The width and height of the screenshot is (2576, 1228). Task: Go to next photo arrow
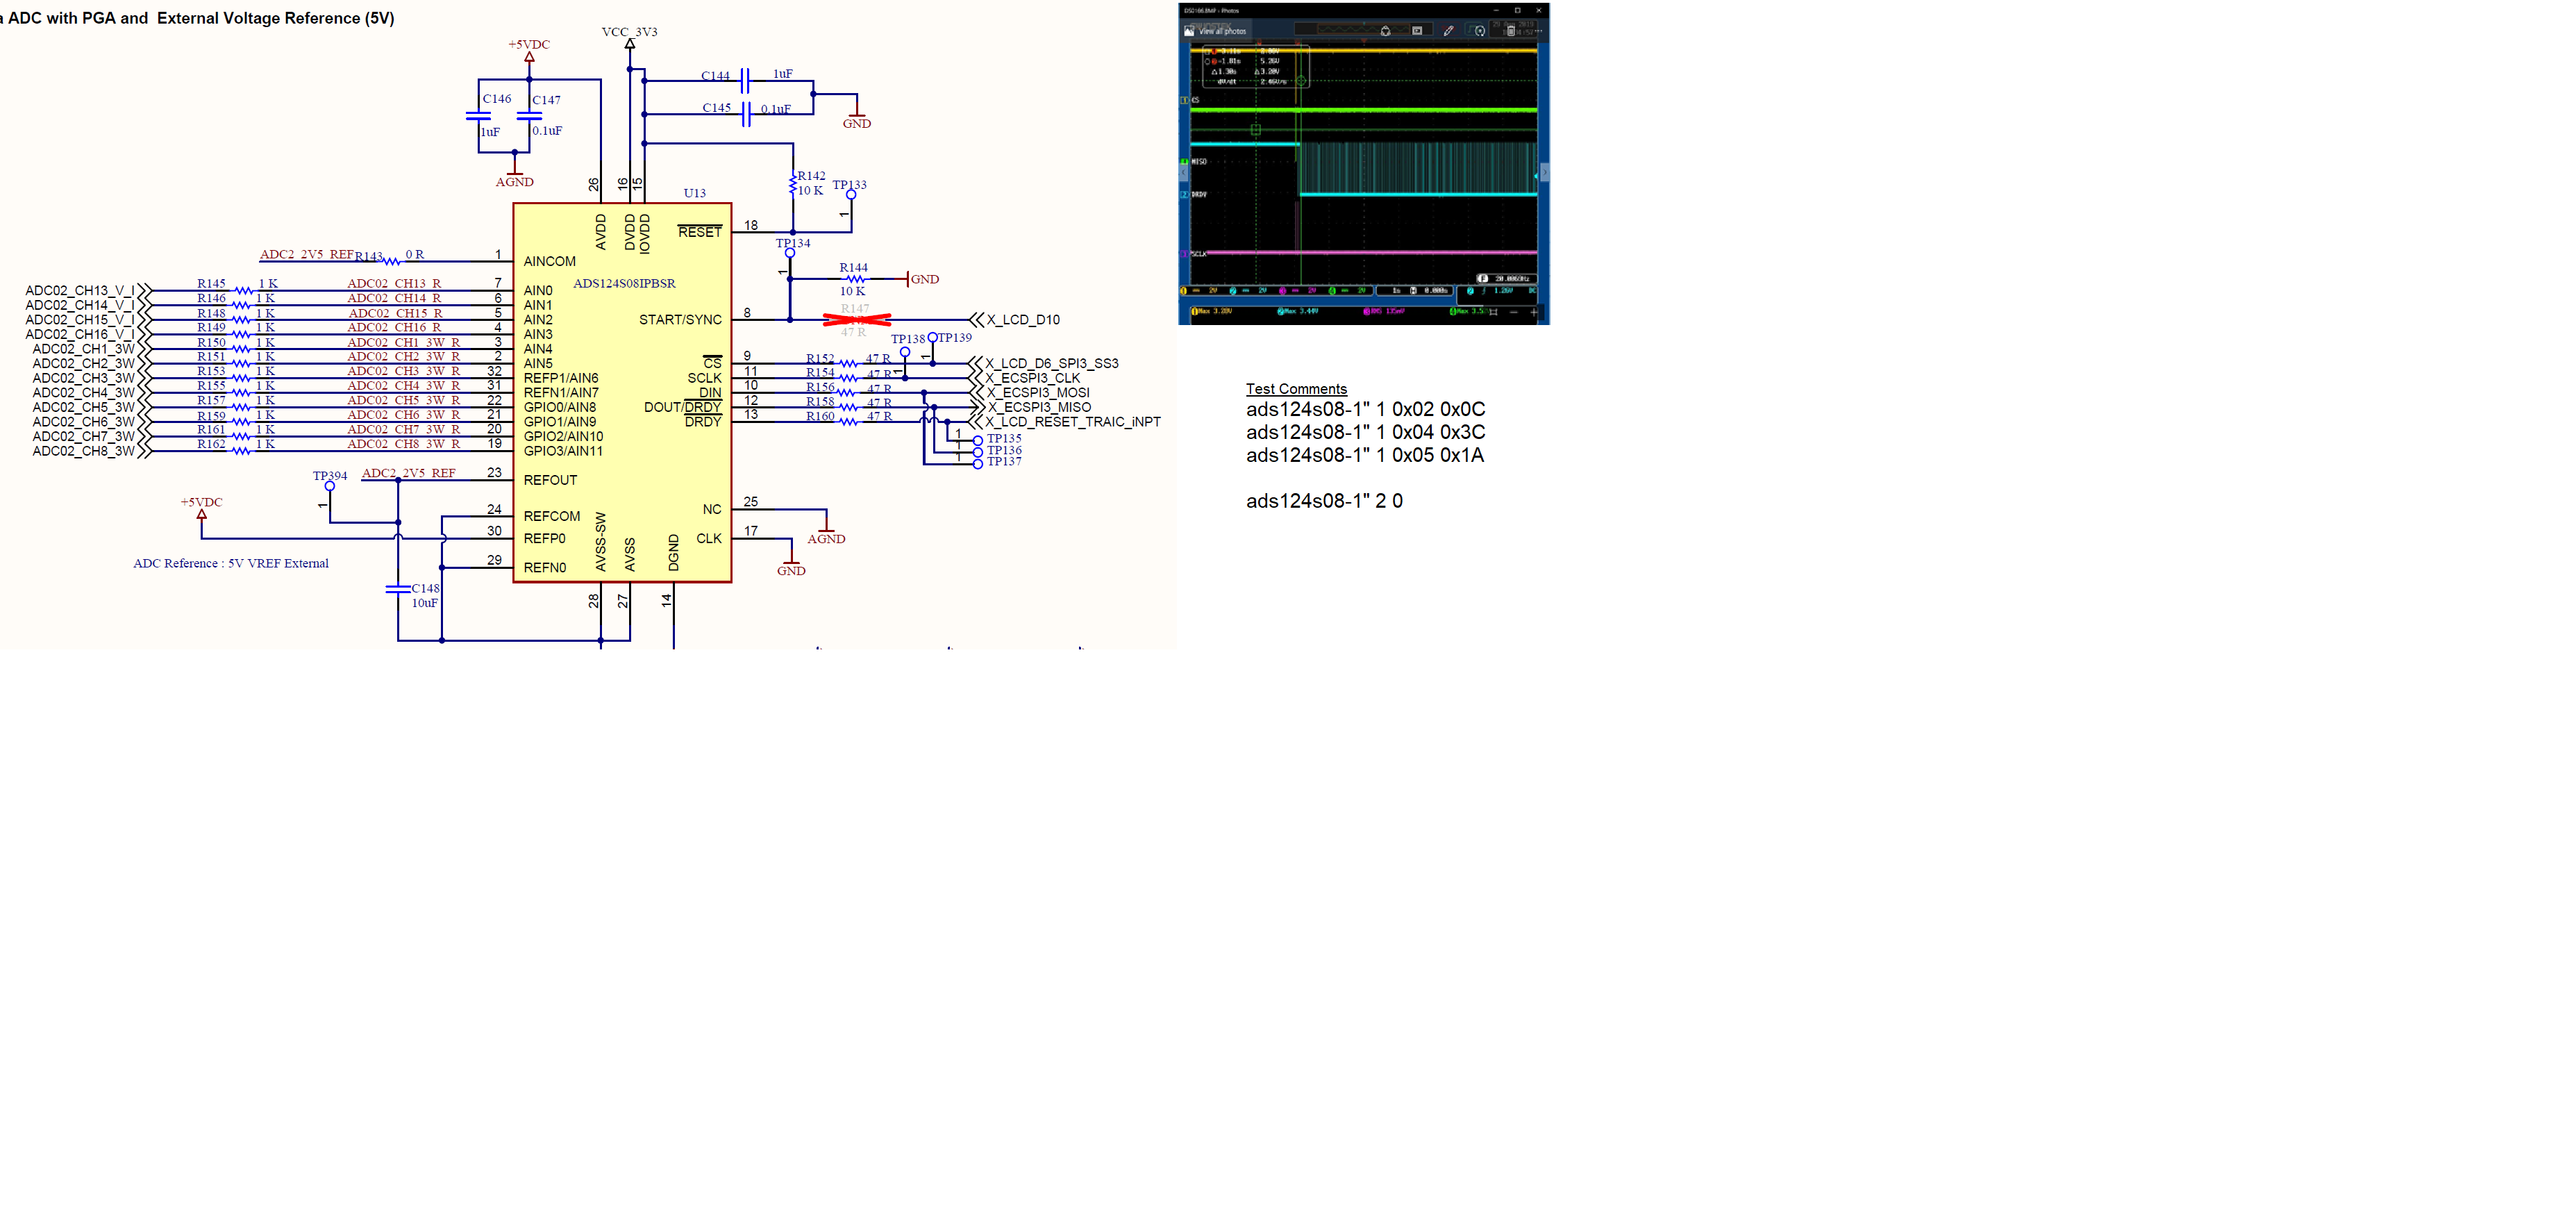pos(1544,173)
